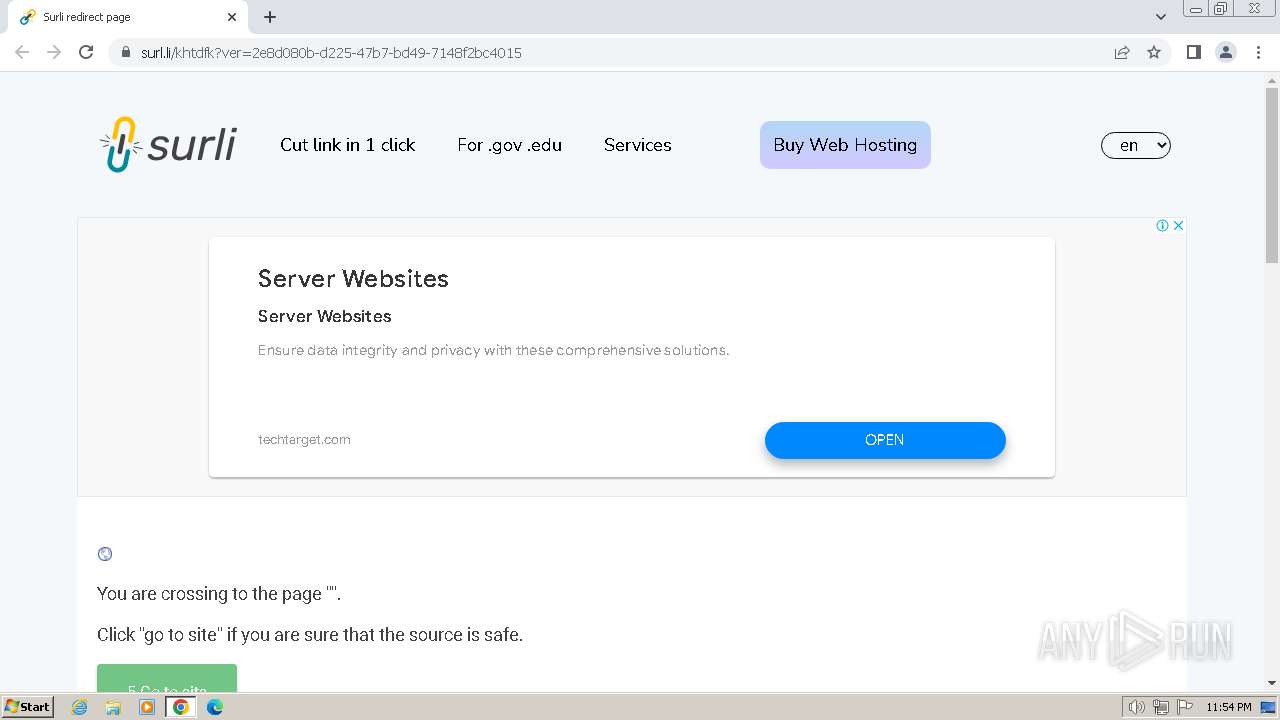The image size is (1280, 720).
Task: Click the browser forward arrow
Action: [x=54, y=52]
